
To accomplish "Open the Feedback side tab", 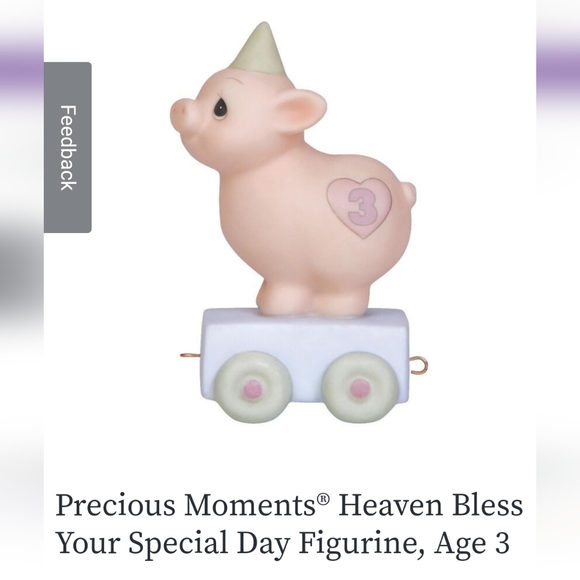I will pyautogui.click(x=68, y=147).
